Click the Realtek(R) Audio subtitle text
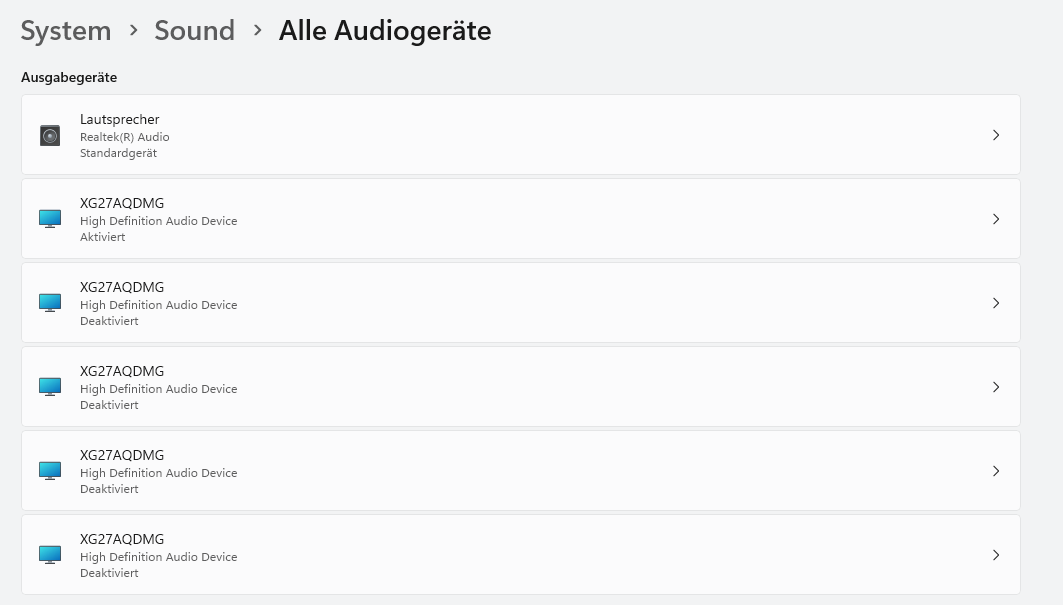1063x605 pixels. click(x=125, y=137)
